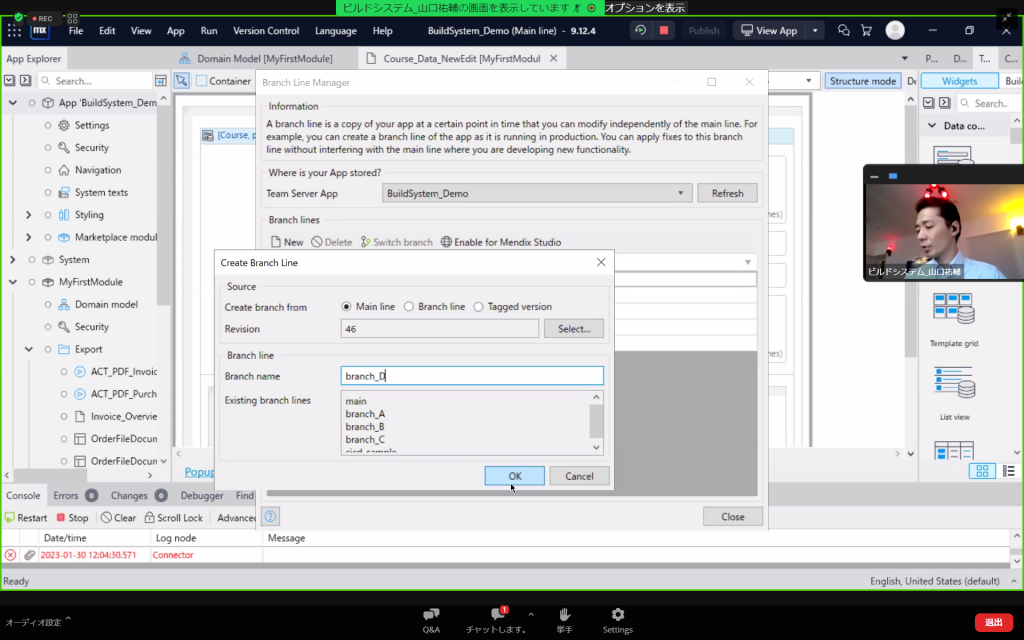Switch to the Errors tab
Viewport: 1024px width, 640px height.
(66, 495)
